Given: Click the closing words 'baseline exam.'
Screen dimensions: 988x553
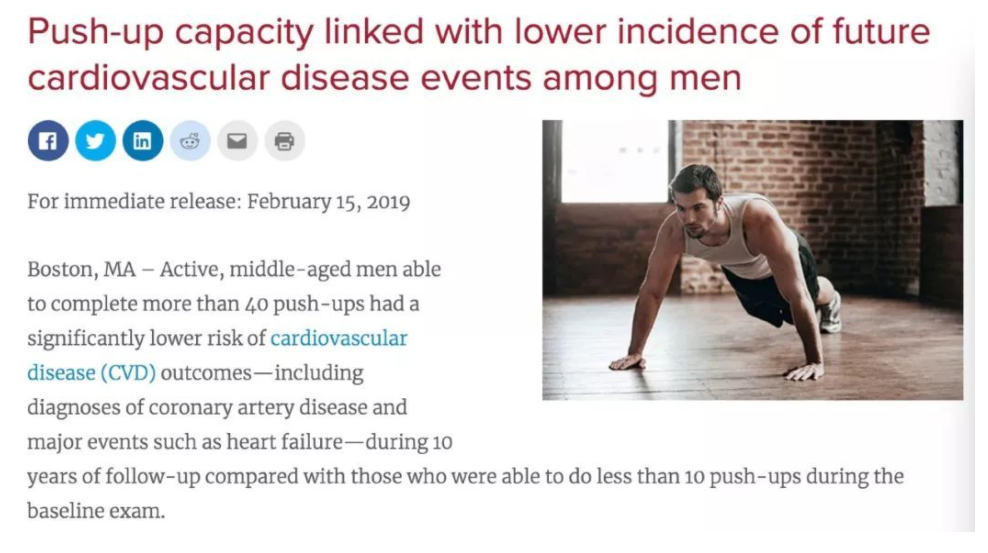Looking at the screenshot, I should point(96,511).
